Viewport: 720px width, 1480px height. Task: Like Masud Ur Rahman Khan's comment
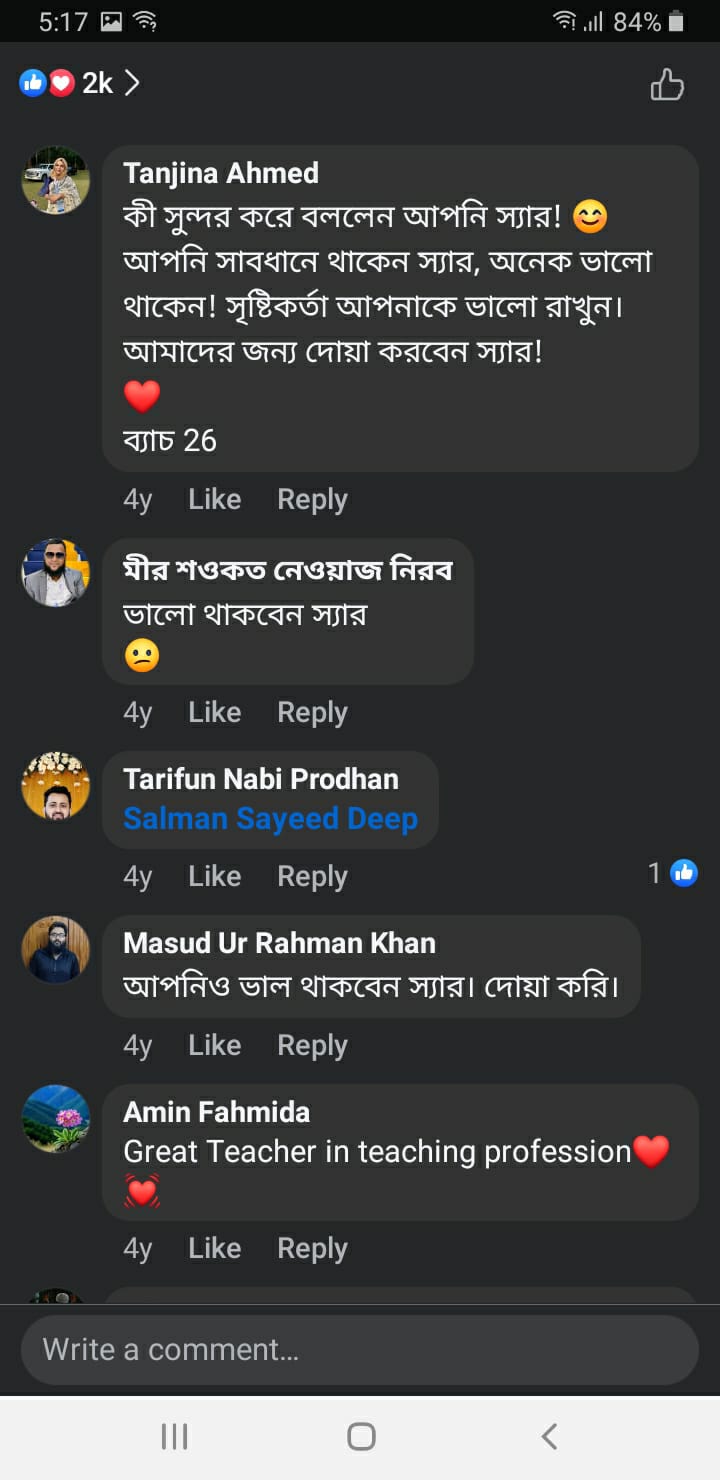(x=214, y=1045)
